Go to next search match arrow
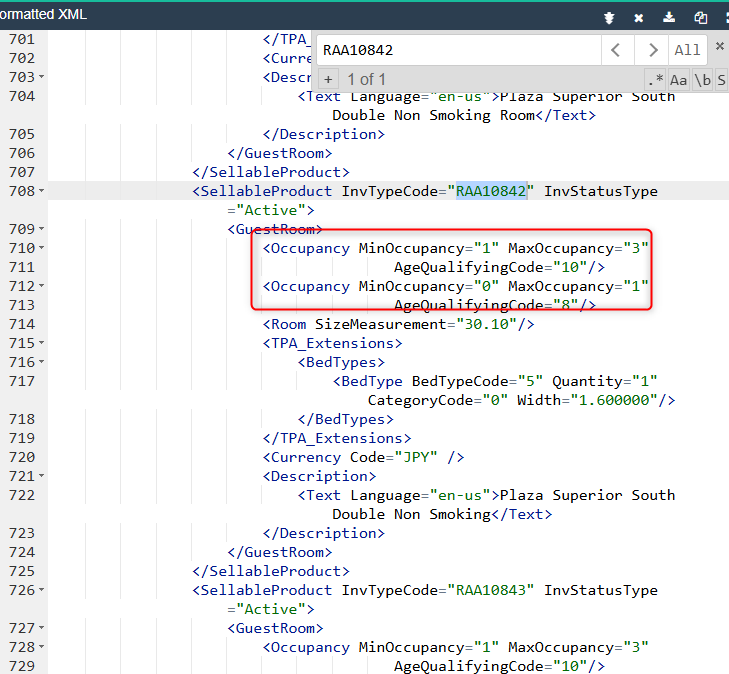Viewport: 729px width, 674px height. [x=651, y=50]
